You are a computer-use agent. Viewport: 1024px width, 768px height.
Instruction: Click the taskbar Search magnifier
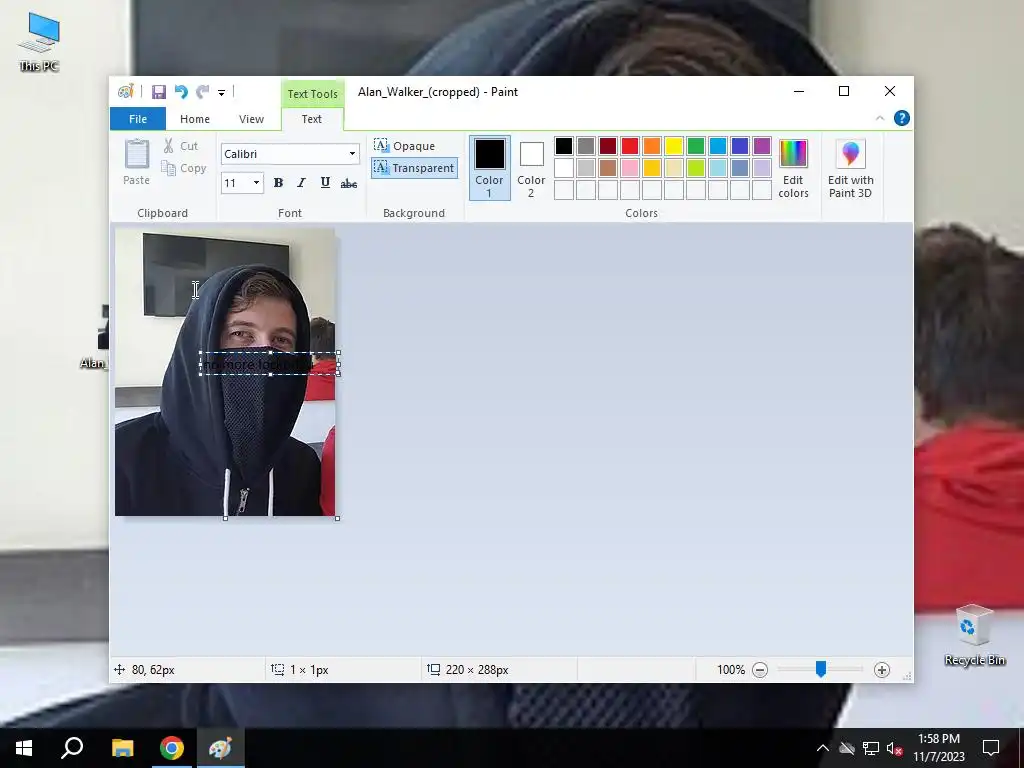(72, 748)
